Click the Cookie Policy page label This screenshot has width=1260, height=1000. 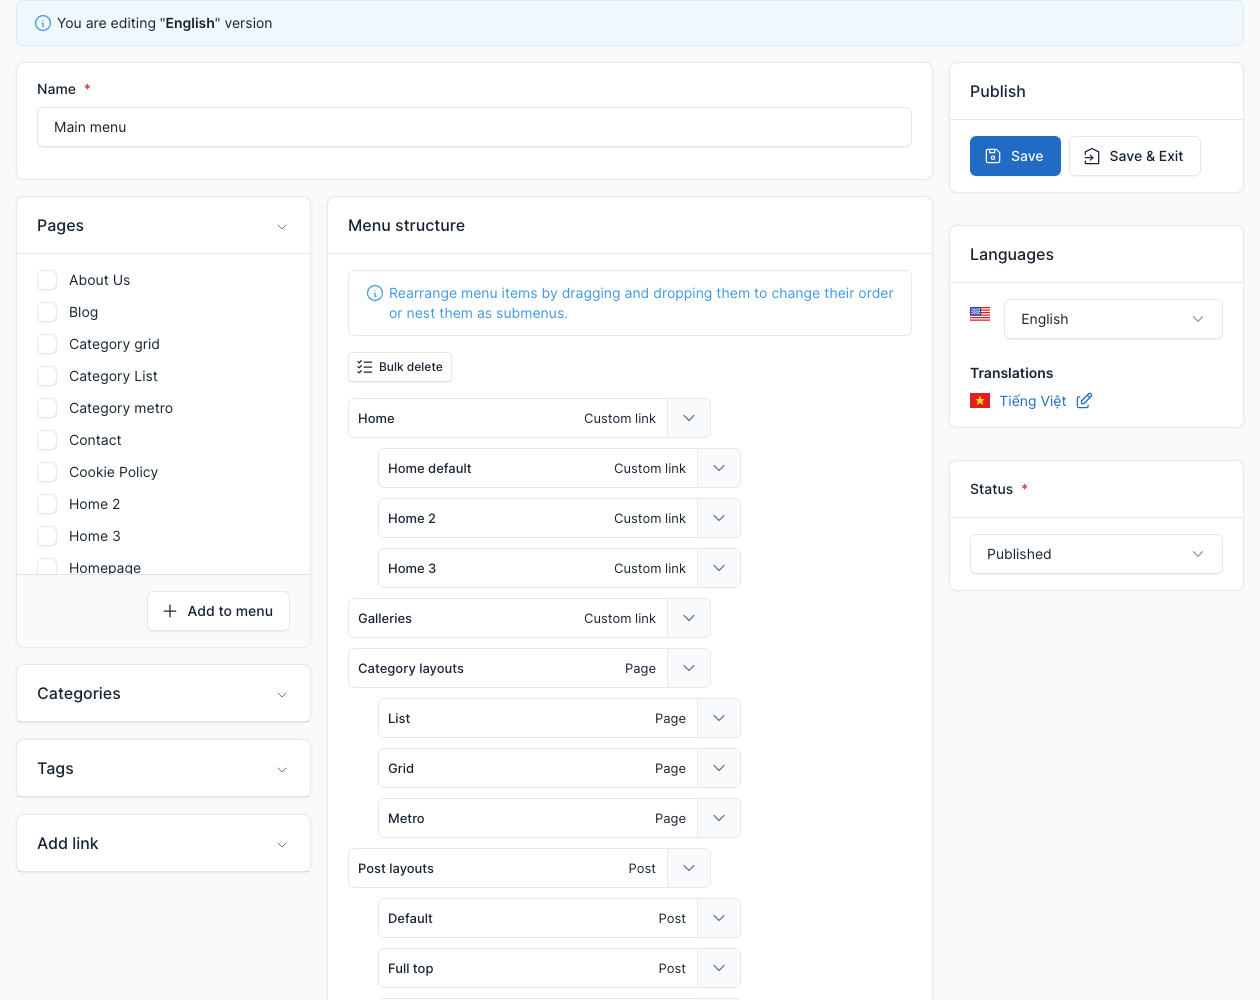[113, 472]
